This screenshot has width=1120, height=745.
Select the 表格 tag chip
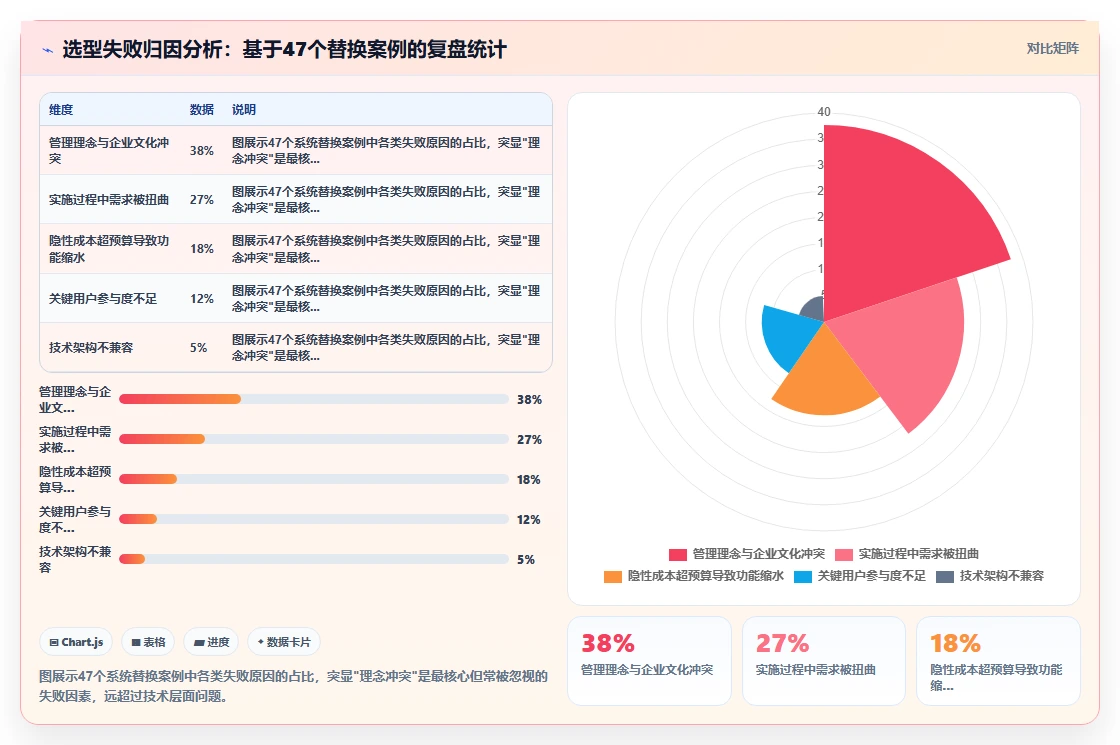click(x=148, y=642)
